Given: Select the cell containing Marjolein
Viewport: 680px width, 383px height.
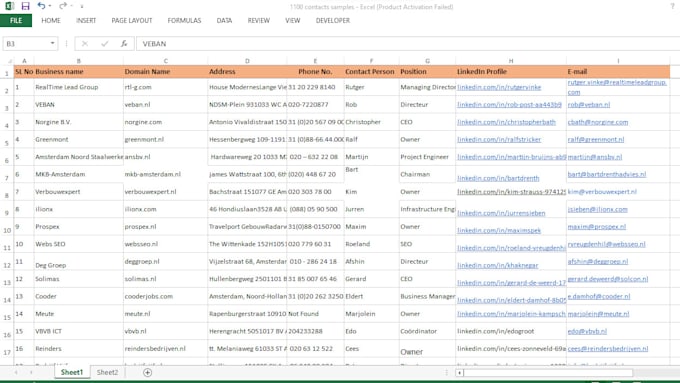Looking at the screenshot, I should (371, 314).
